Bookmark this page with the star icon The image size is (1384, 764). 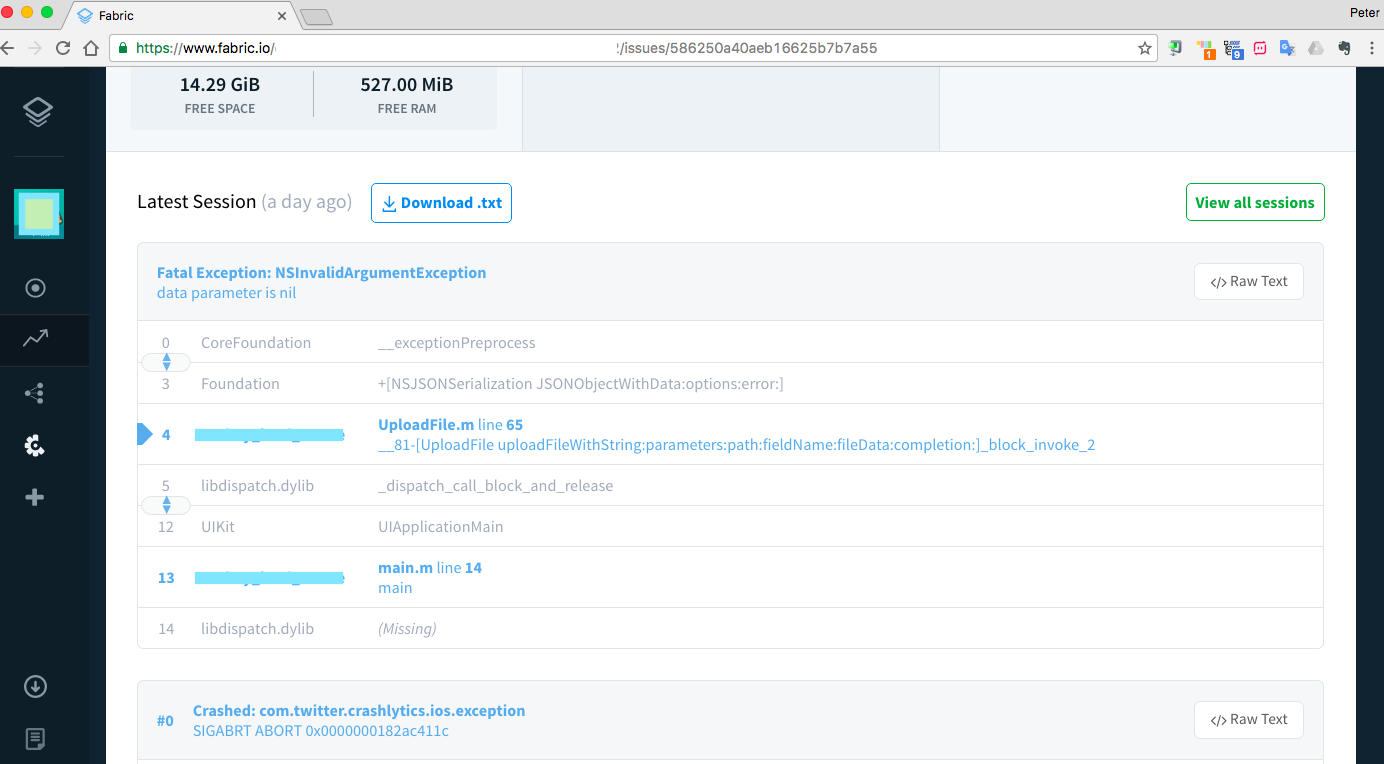point(1144,48)
